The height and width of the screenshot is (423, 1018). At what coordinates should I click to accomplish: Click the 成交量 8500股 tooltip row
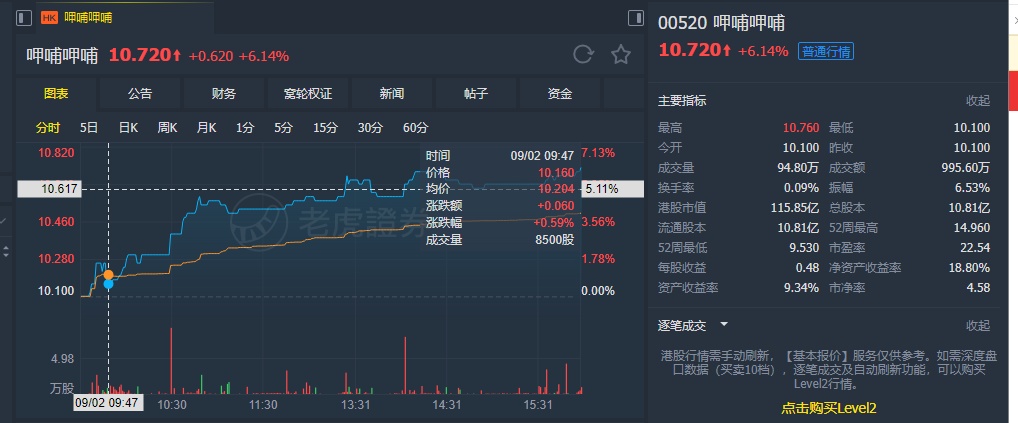coord(500,241)
